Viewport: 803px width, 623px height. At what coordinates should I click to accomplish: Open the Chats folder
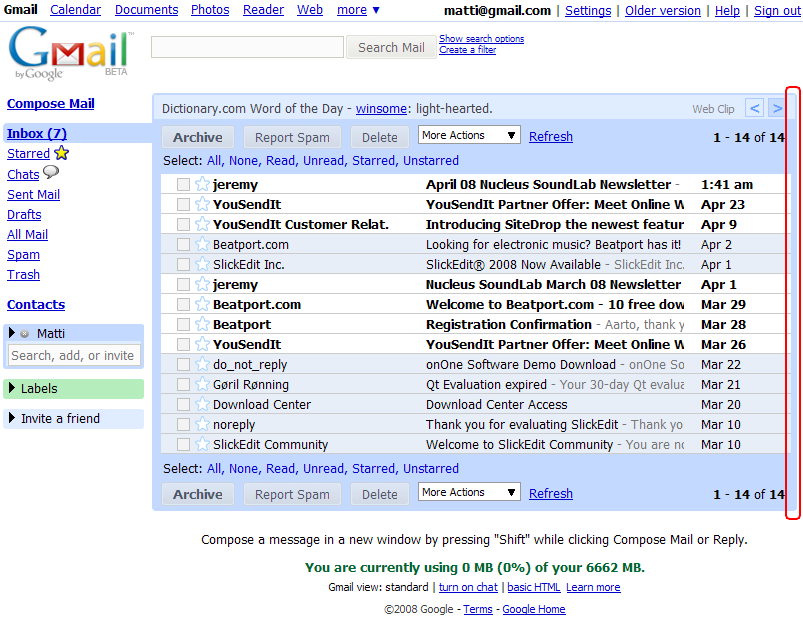(x=23, y=175)
